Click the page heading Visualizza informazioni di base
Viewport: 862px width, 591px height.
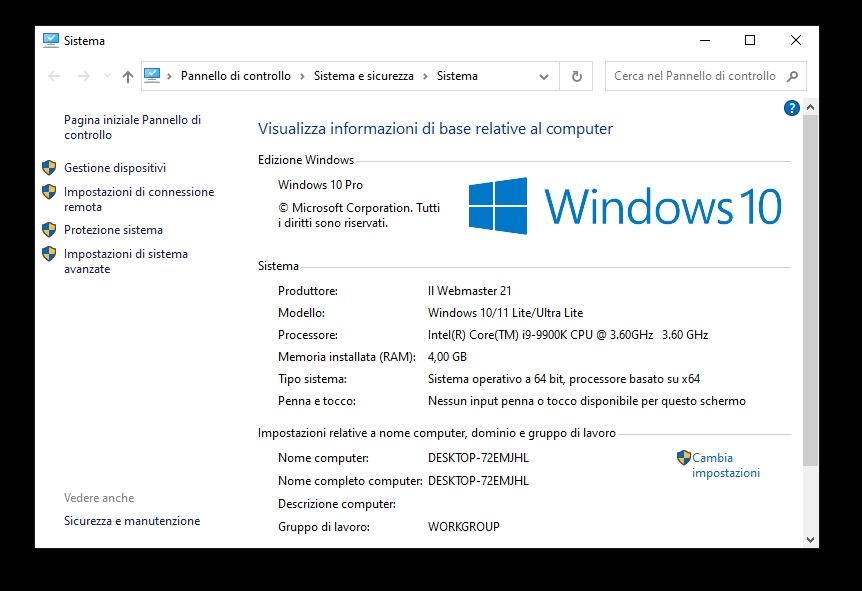pyautogui.click(x=435, y=129)
